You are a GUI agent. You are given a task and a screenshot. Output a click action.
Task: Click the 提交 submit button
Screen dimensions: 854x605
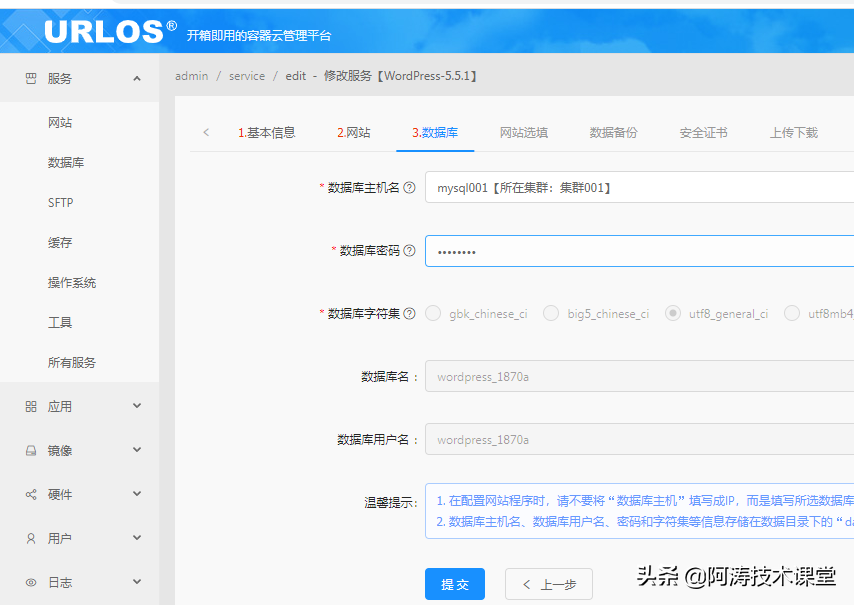coord(455,584)
